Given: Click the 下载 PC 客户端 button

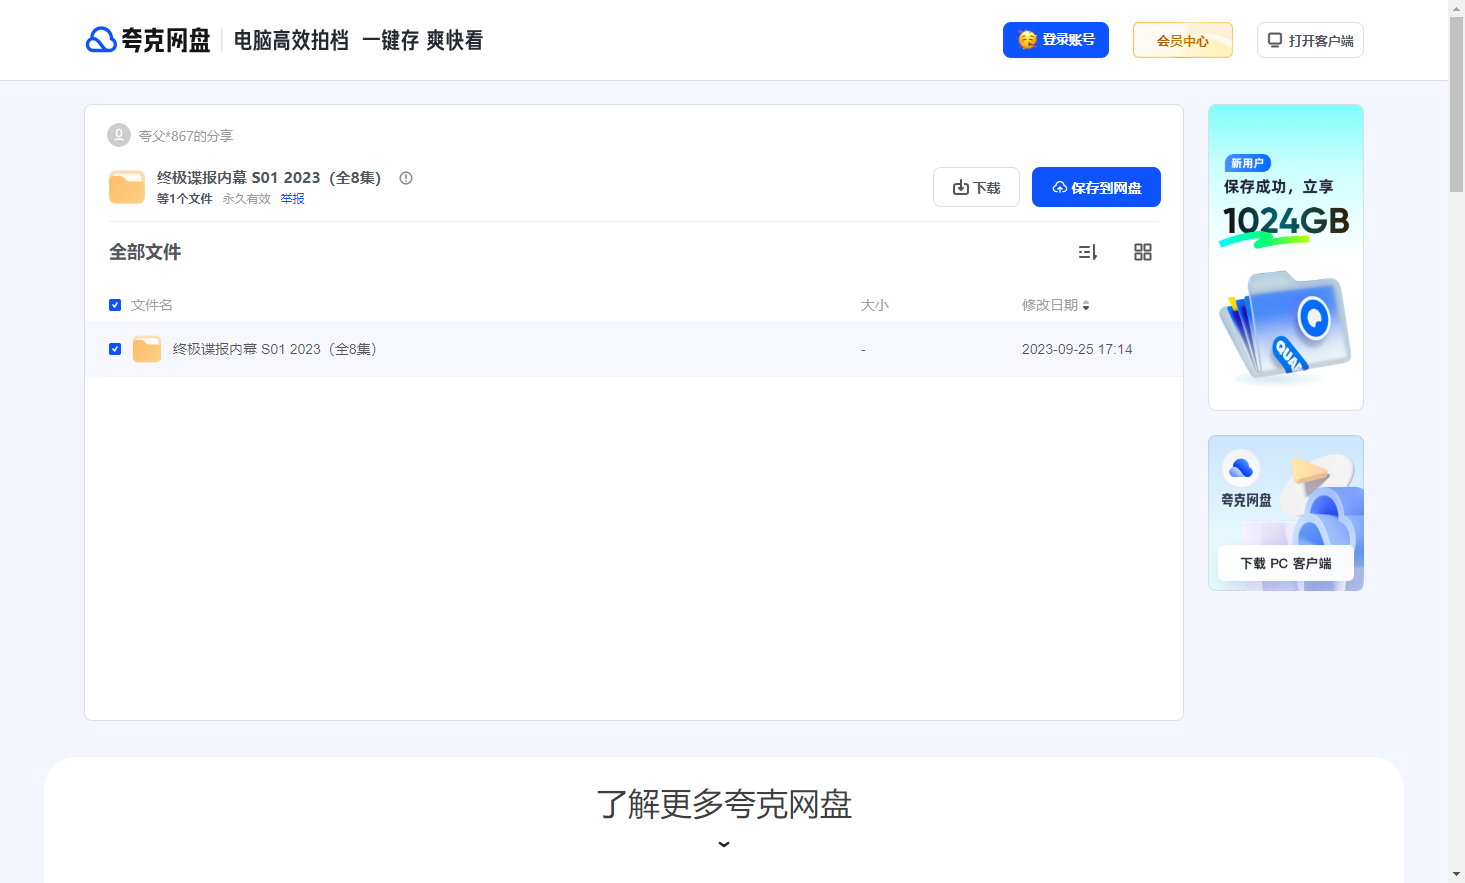Looking at the screenshot, I should click(1286, 563).
